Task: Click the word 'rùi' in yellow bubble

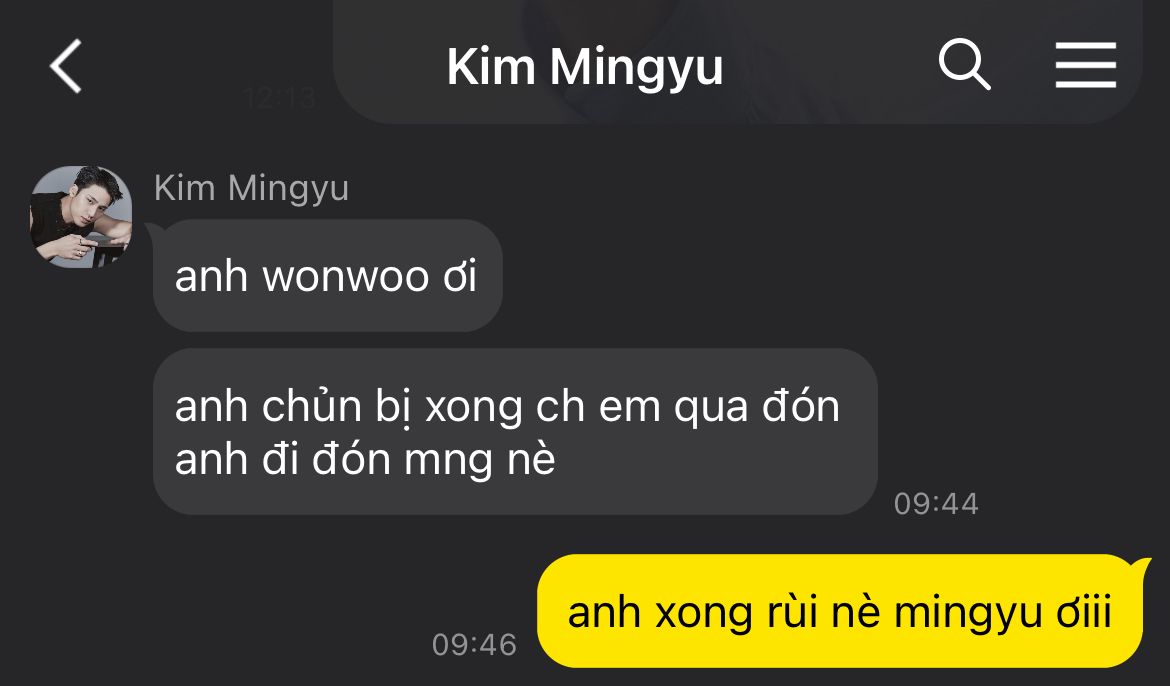Action: click(x=790, y=612)
